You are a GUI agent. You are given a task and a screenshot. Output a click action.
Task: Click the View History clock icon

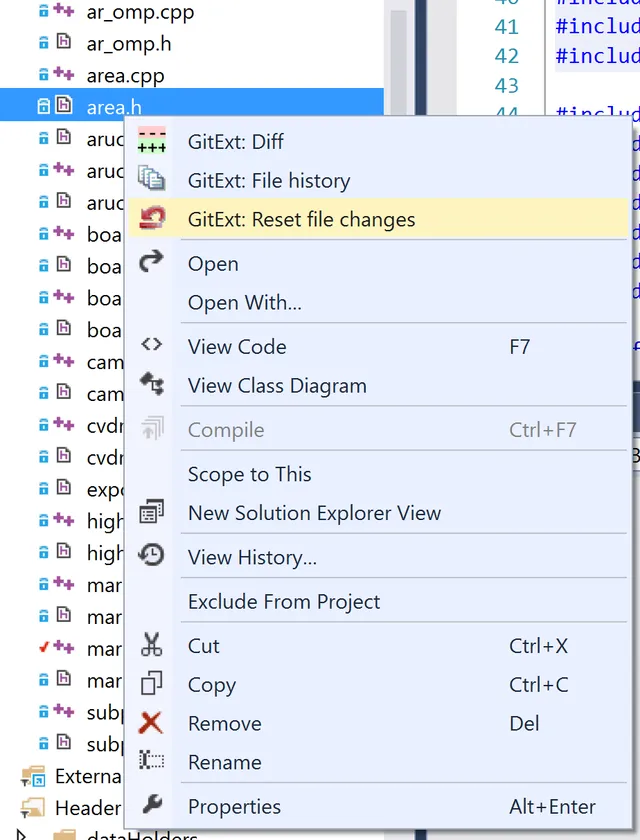152,557
